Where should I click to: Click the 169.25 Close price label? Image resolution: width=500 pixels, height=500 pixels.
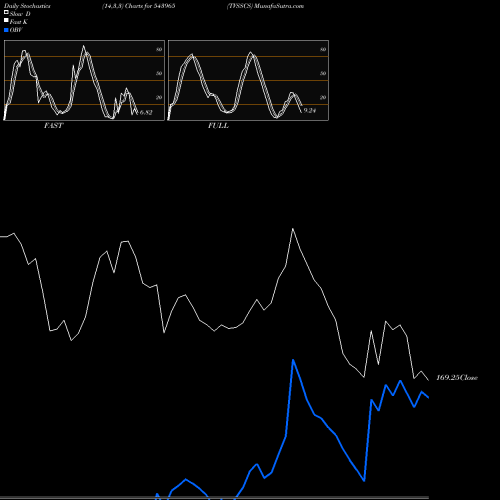(x=457, y=377)
